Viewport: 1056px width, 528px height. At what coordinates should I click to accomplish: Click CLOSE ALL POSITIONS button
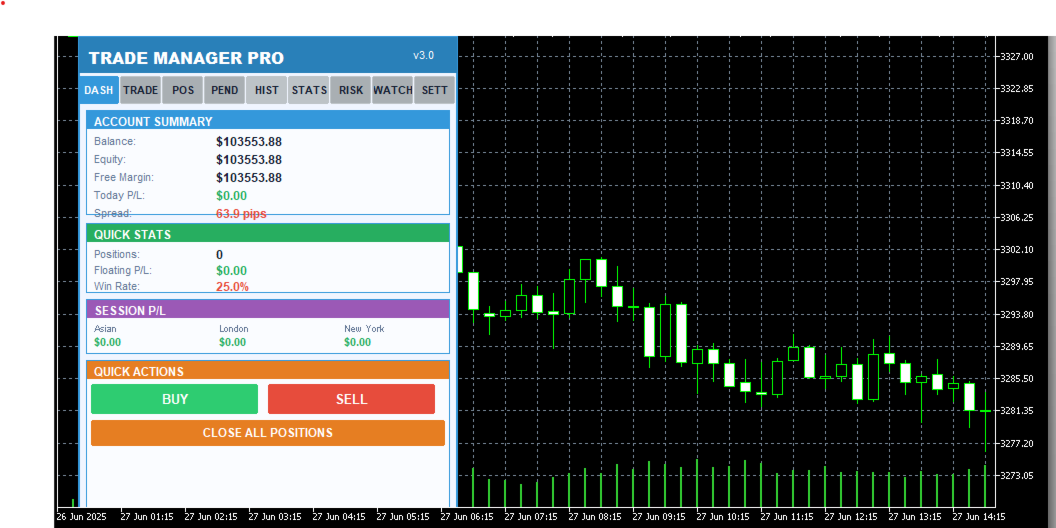click(x=268, y=432)
